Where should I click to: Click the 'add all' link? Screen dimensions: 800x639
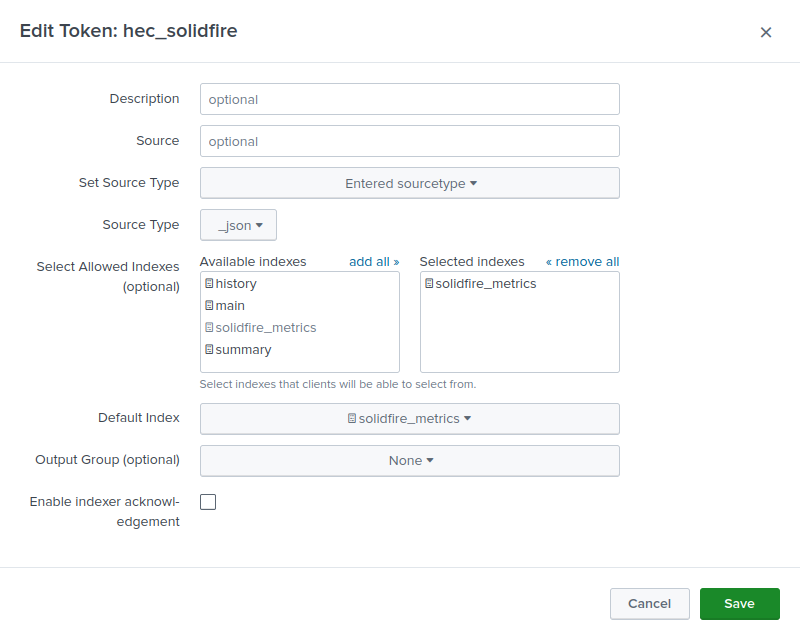point(374,261)
